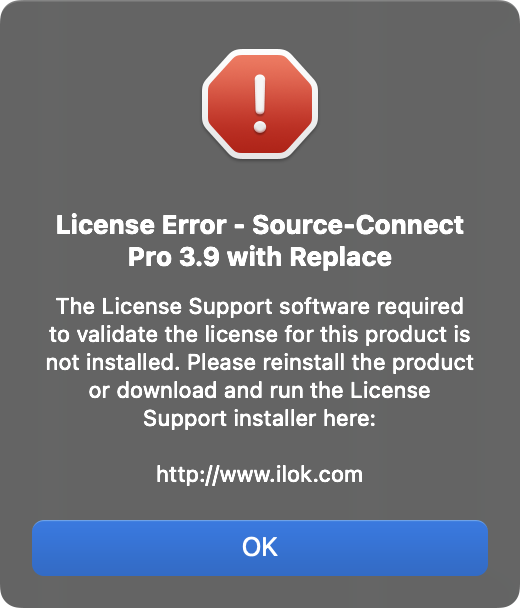
Task: Click the 'Support installer here:' text line
Action: 259,419
